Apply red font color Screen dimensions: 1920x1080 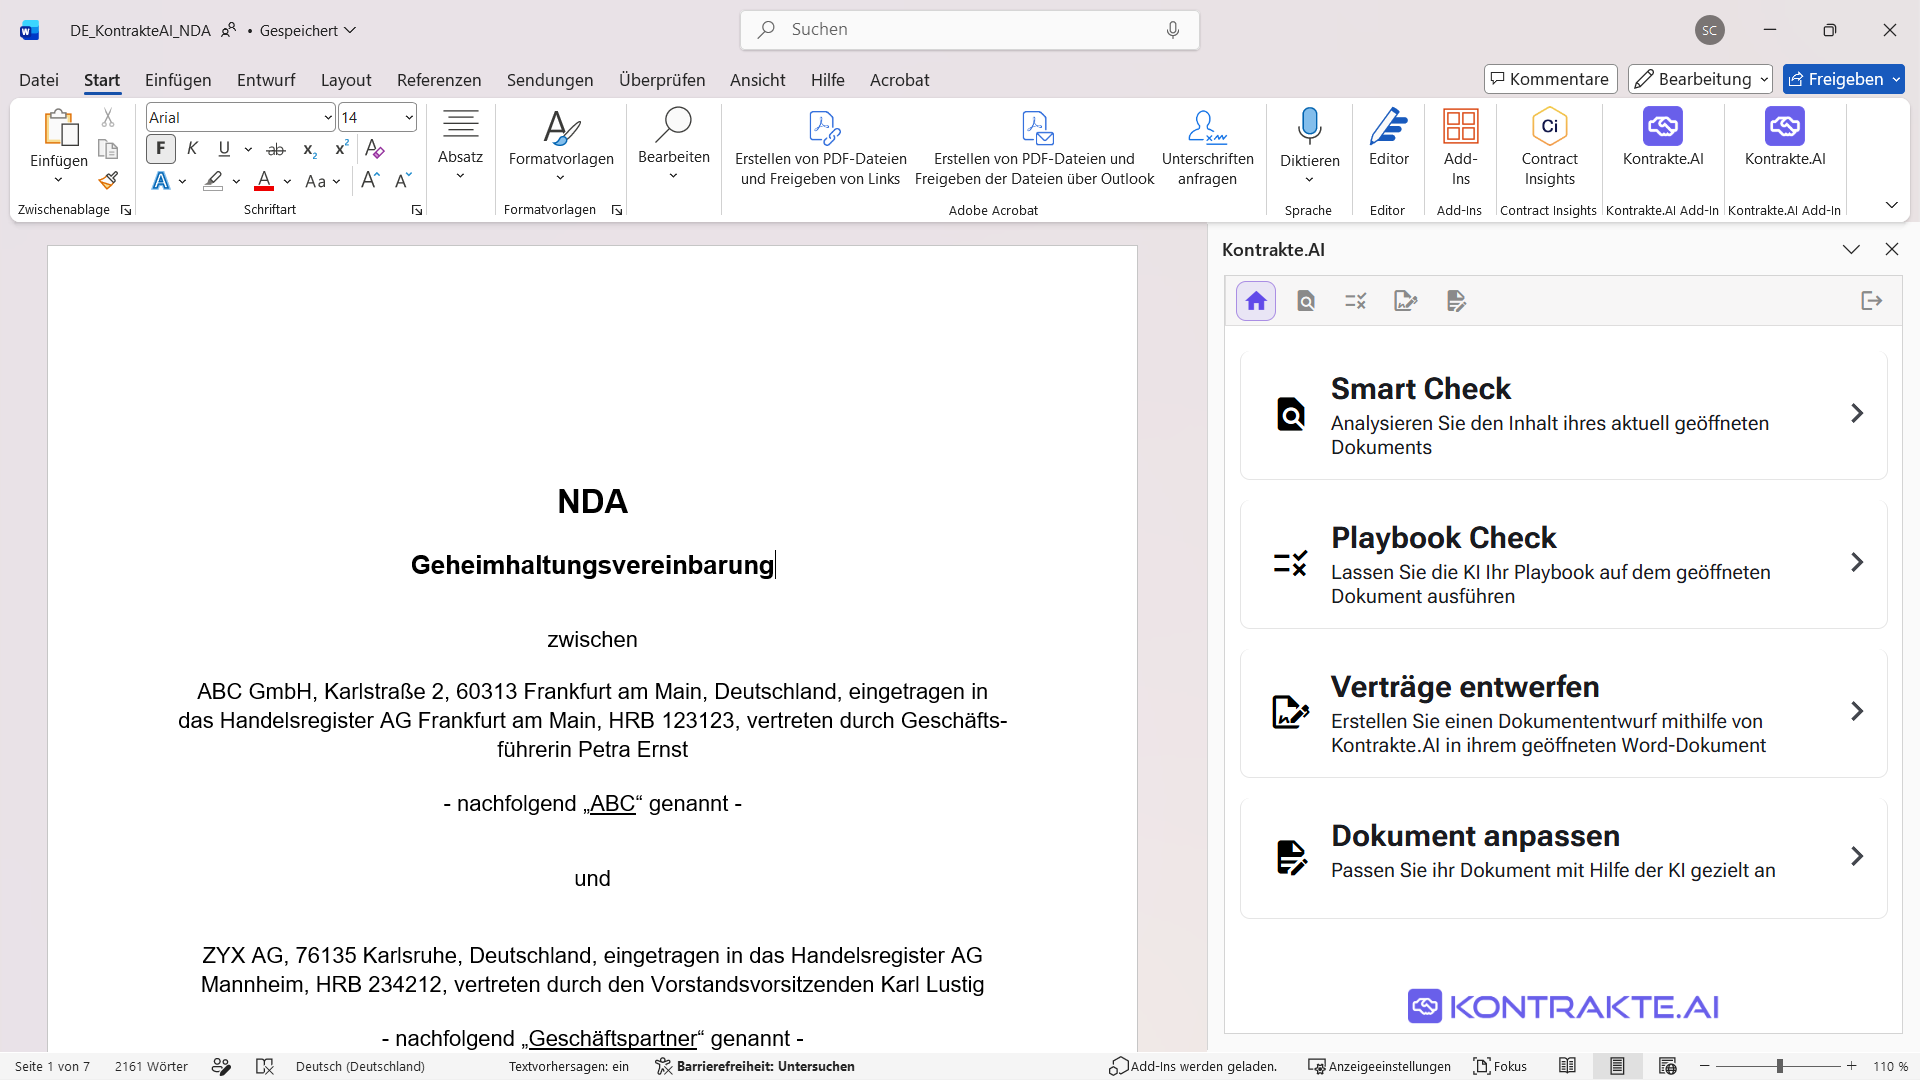264,181
